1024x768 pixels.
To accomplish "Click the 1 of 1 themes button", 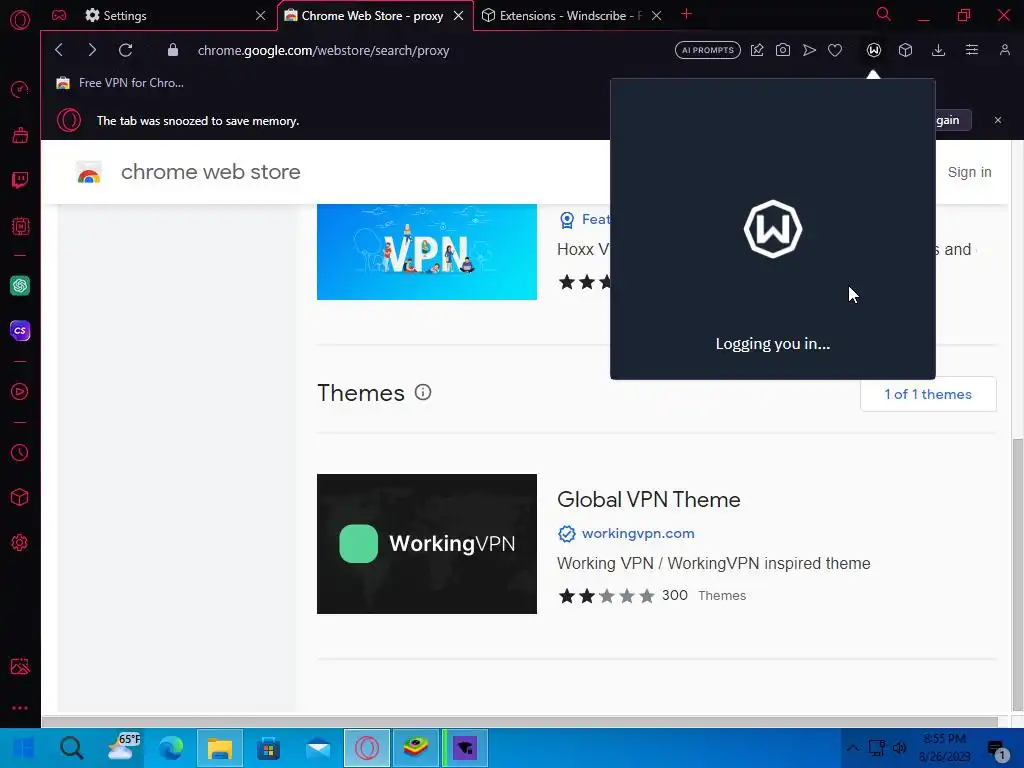I will 928,394.
